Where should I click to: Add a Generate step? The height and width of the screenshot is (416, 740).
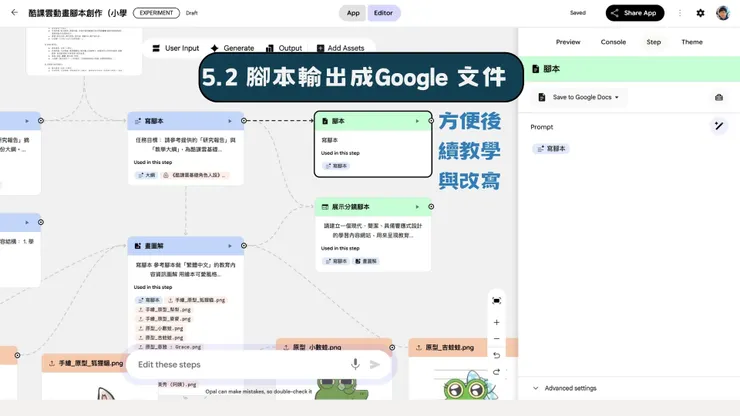[x=232, y=48]
